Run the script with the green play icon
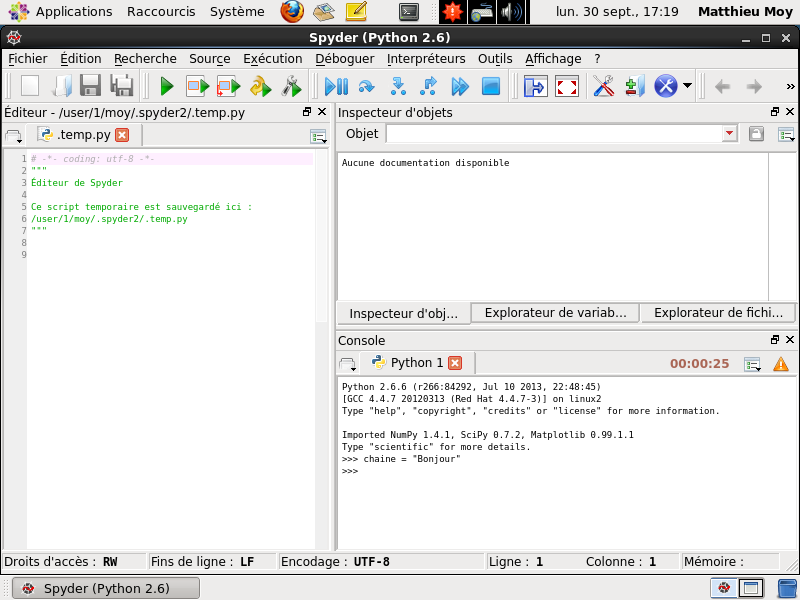Image resolution: width=800 pixels, height=600 pixels. pos(166,86)
